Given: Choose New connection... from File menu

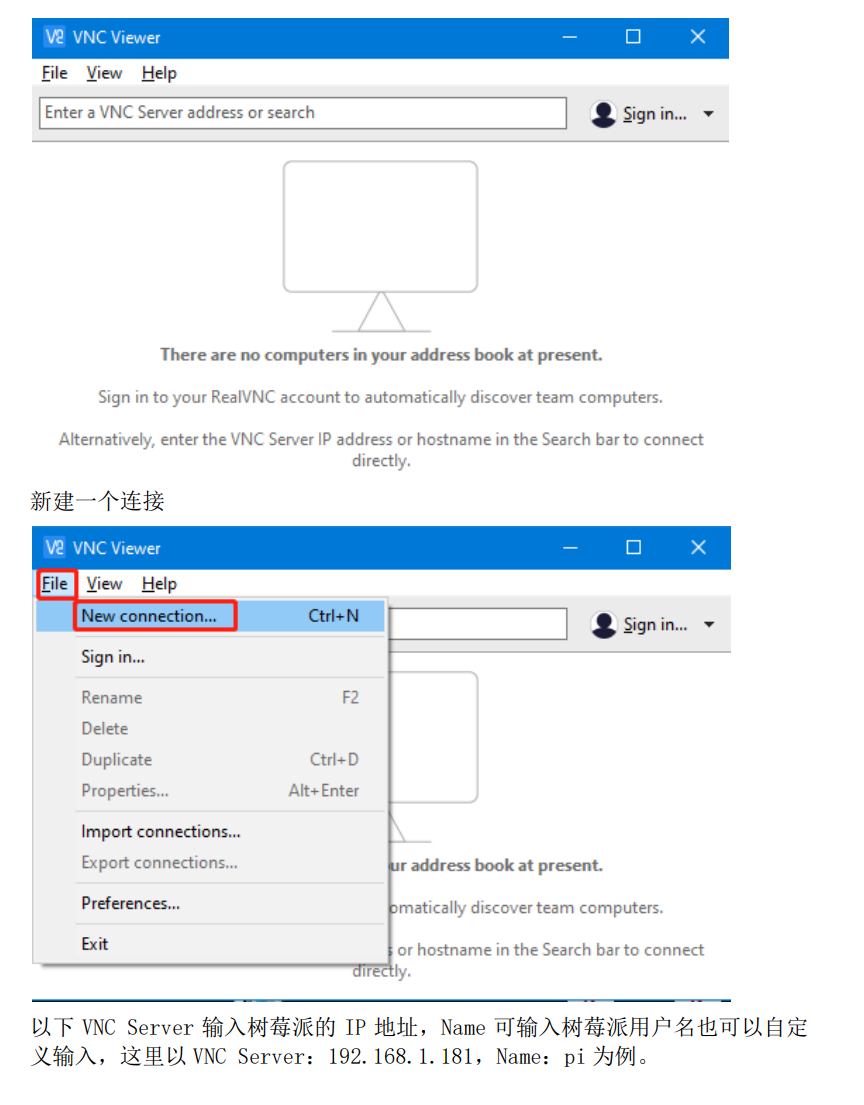Looking at the screenshot, I should point(210,616).
